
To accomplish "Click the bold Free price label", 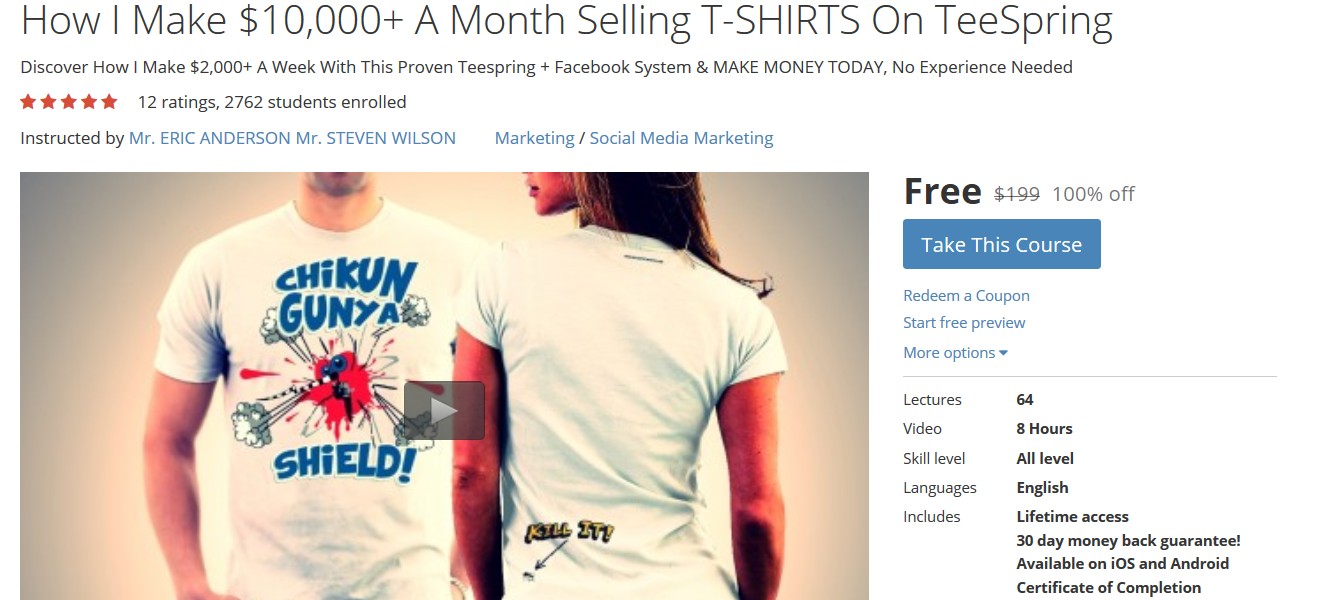I will tap(942, 191).
